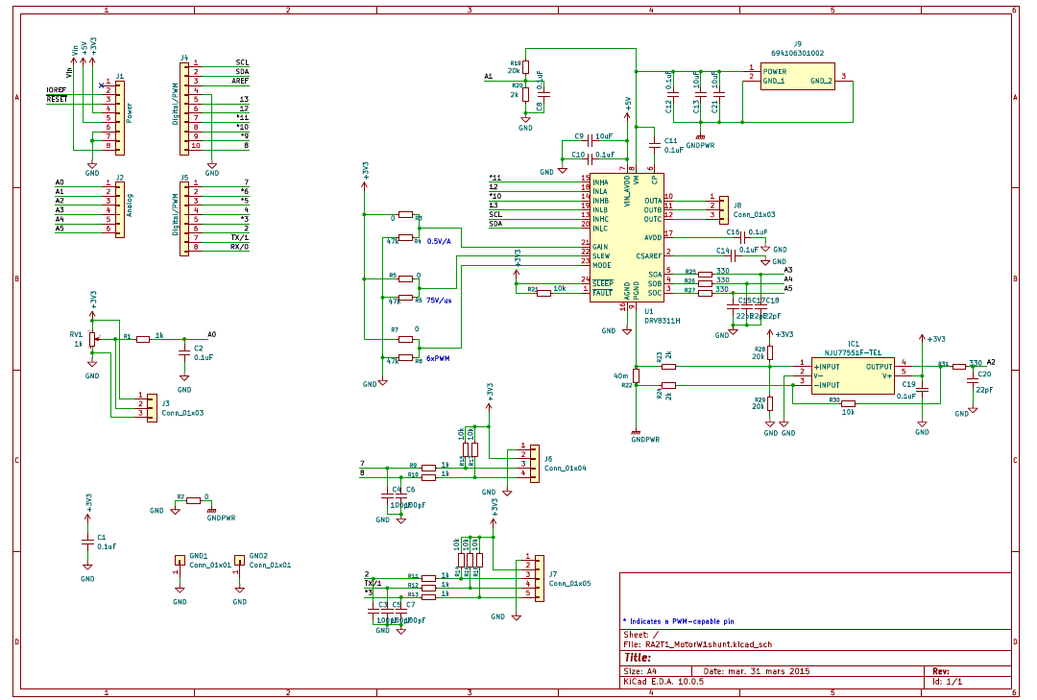Click the "0.5V/A" gain note
Viewport: 1037px width, 700px height.
[x=439, y=241]
